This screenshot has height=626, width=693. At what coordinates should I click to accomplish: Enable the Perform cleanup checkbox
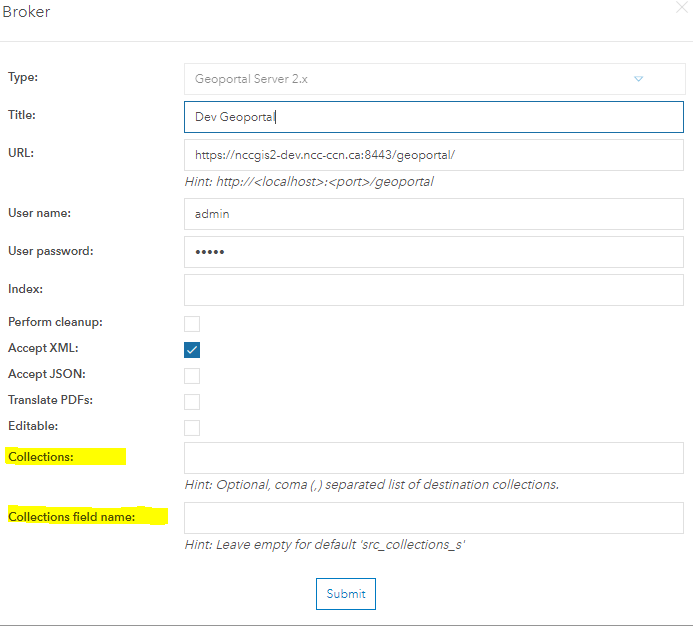point(192,324)
